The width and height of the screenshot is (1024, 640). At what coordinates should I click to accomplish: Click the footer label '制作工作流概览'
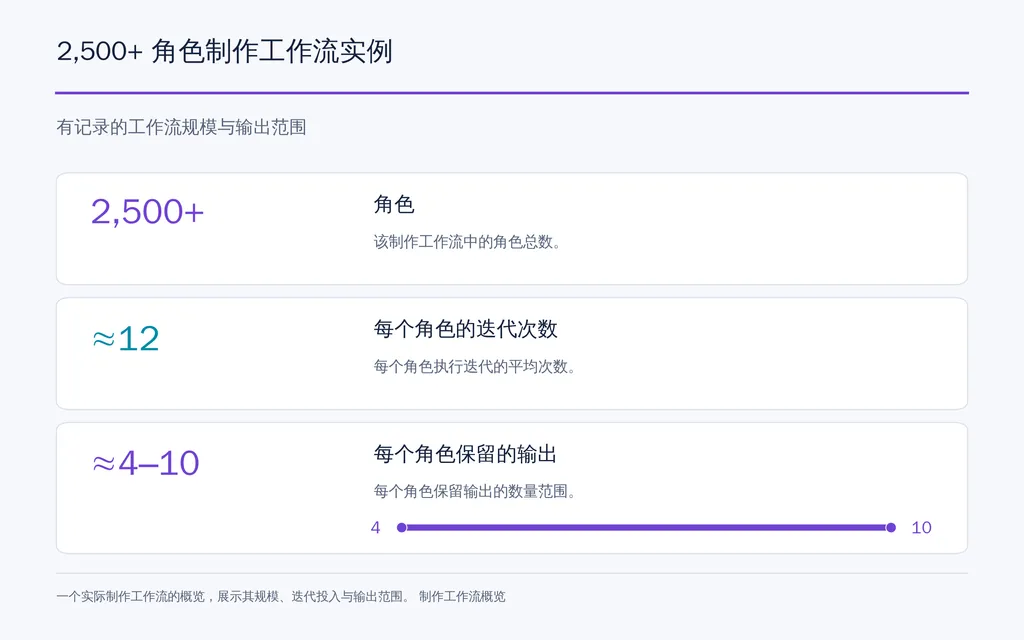tap(462, 596)
